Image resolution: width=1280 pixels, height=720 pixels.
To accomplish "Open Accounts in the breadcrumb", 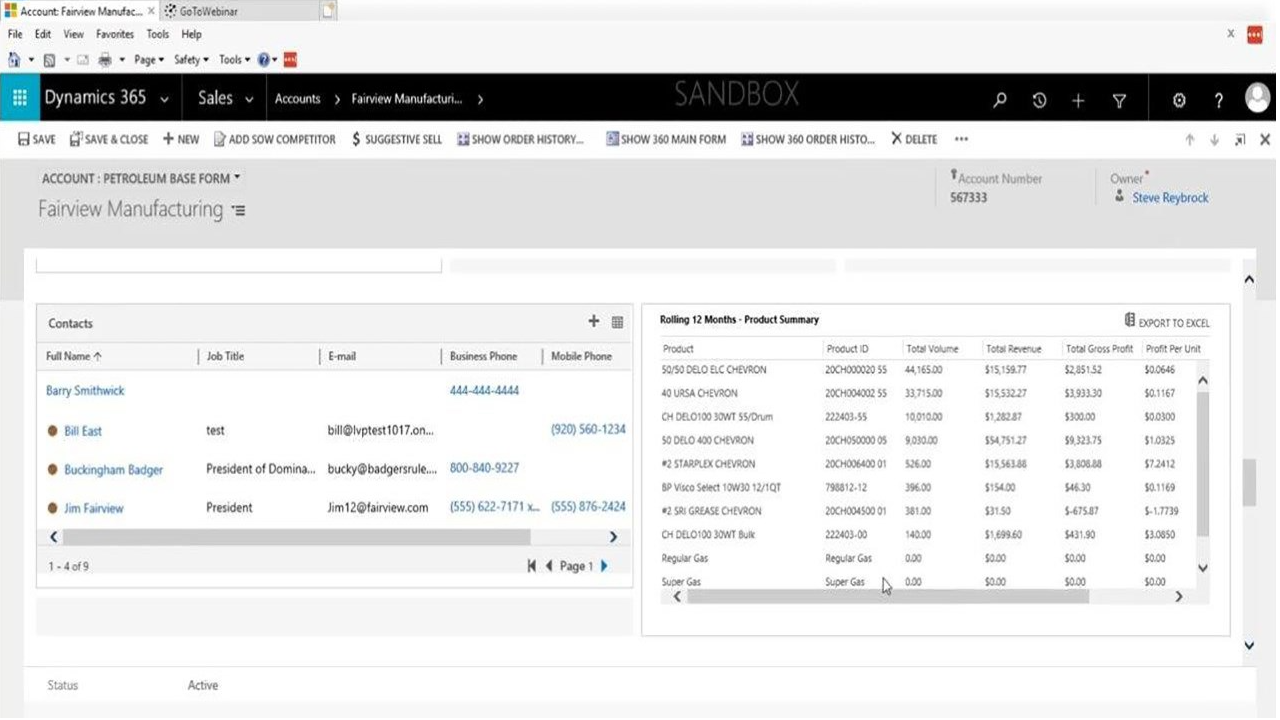I will [298, 99].
